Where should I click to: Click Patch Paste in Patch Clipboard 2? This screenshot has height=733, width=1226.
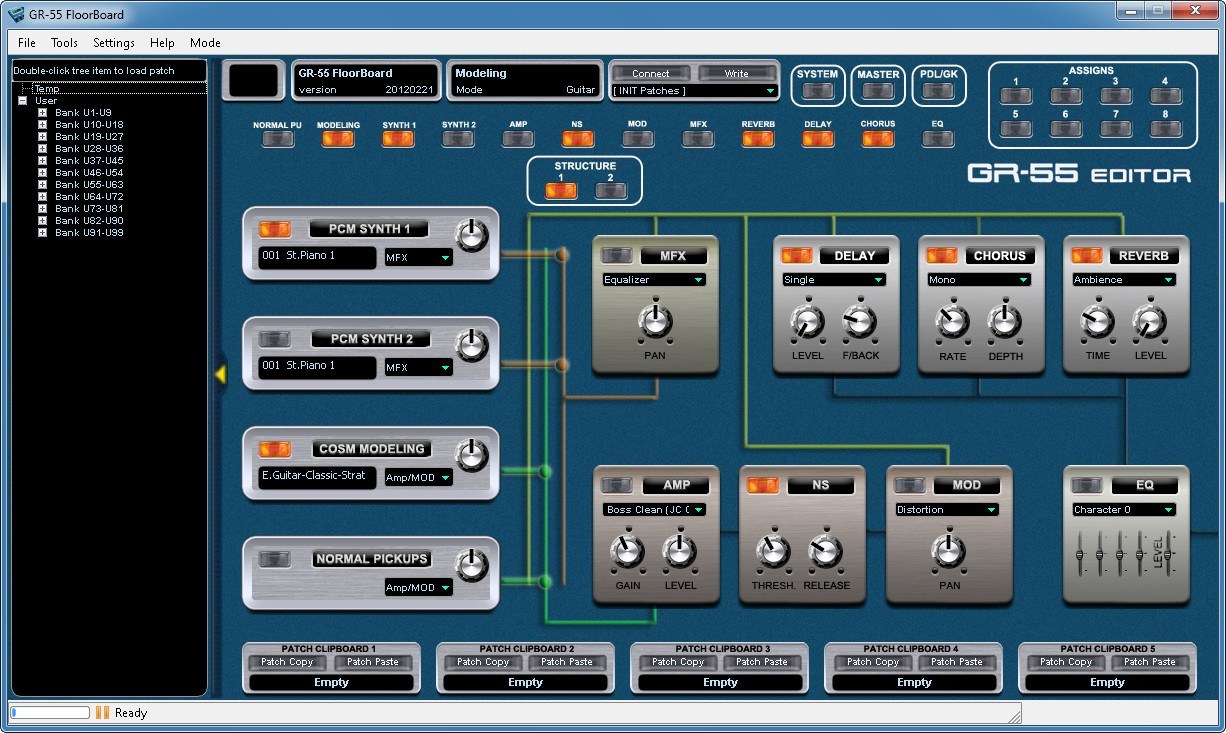[x=567, y=662]
